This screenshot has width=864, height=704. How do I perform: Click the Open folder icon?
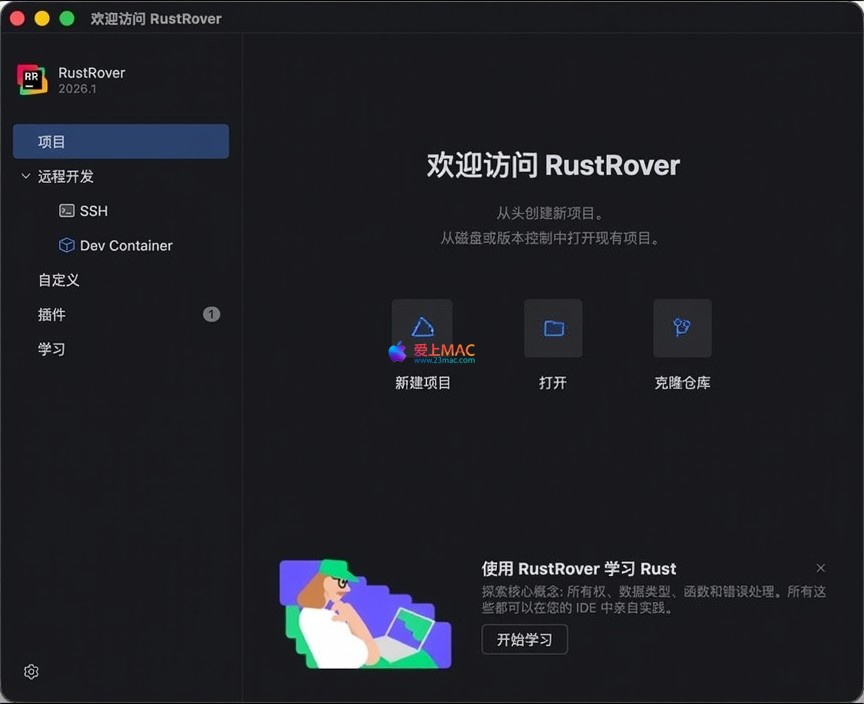[x=553, y=328]
